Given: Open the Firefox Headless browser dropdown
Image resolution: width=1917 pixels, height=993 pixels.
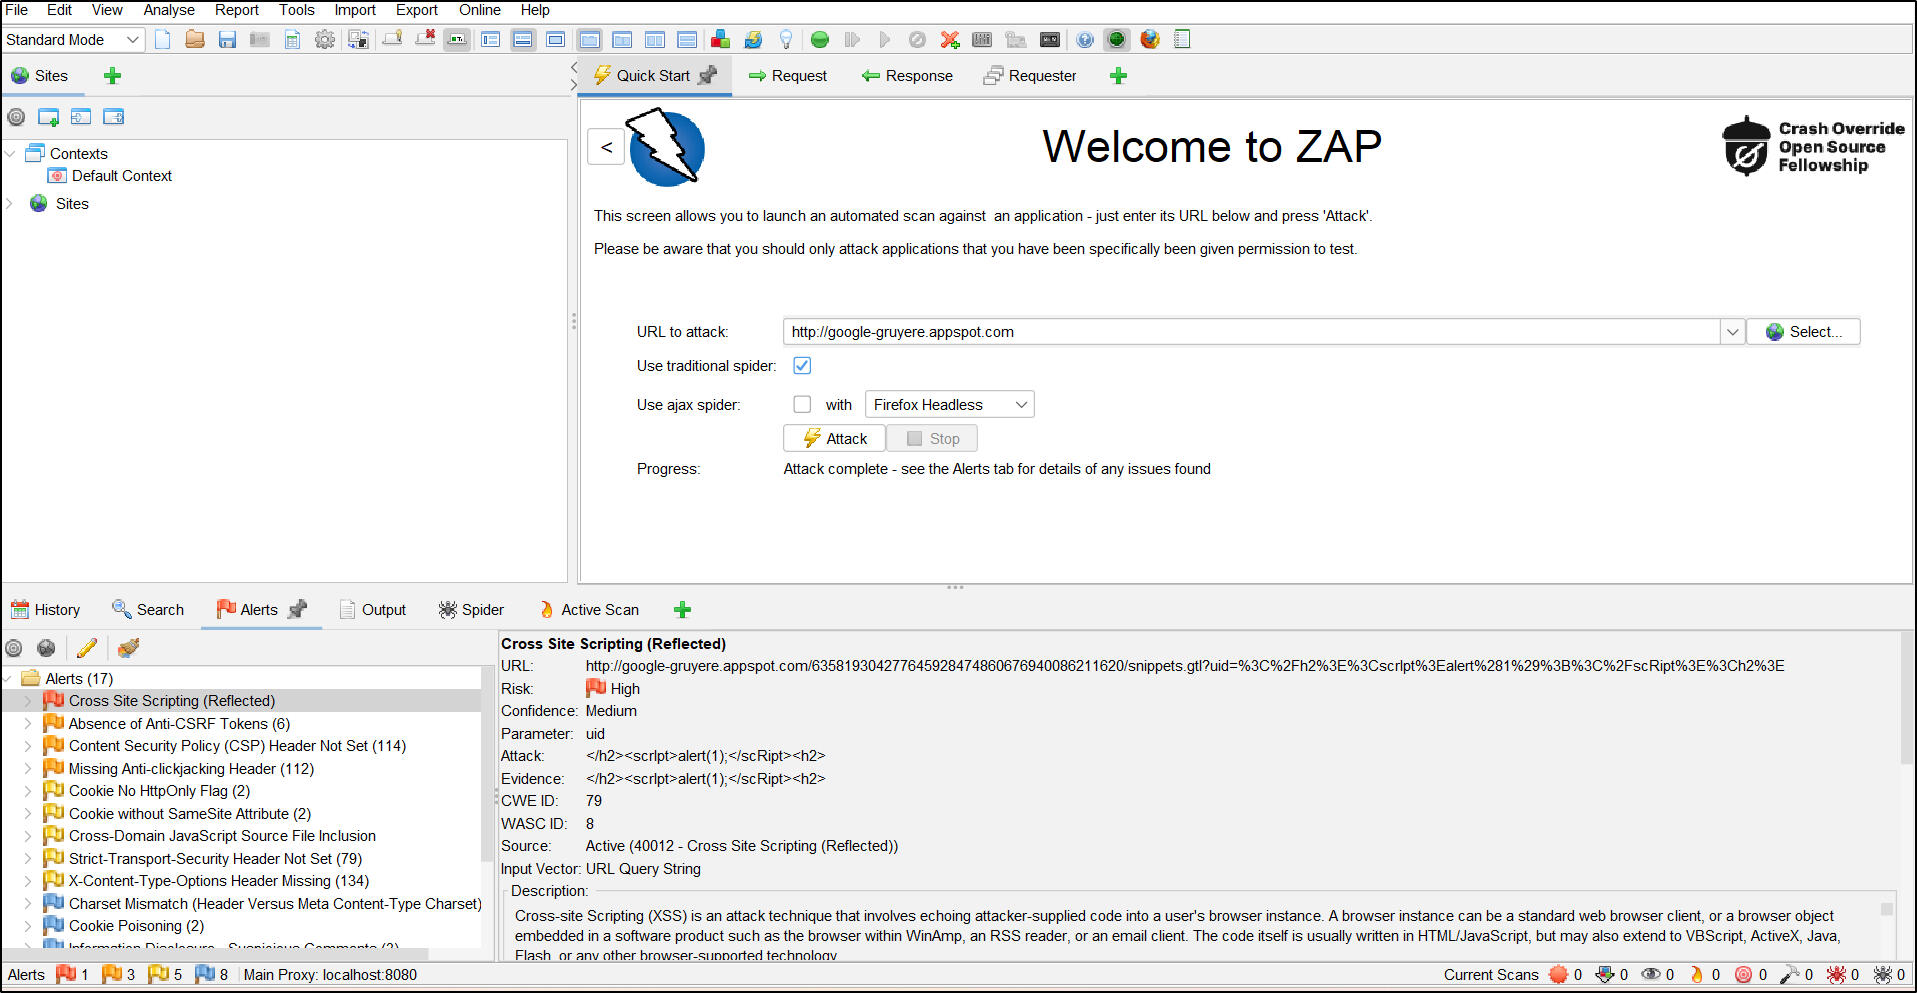Looking at the screenshot, I should click(948, 405).
